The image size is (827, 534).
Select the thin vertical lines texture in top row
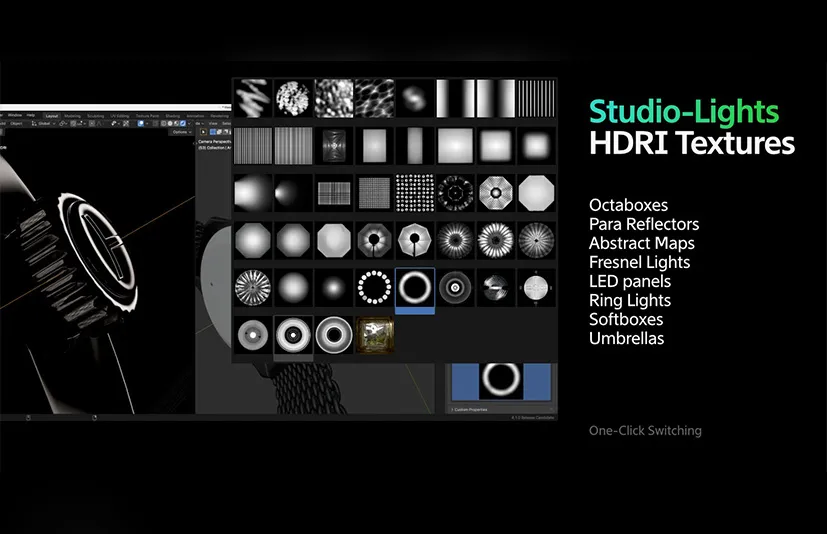(x=536, y=98)
